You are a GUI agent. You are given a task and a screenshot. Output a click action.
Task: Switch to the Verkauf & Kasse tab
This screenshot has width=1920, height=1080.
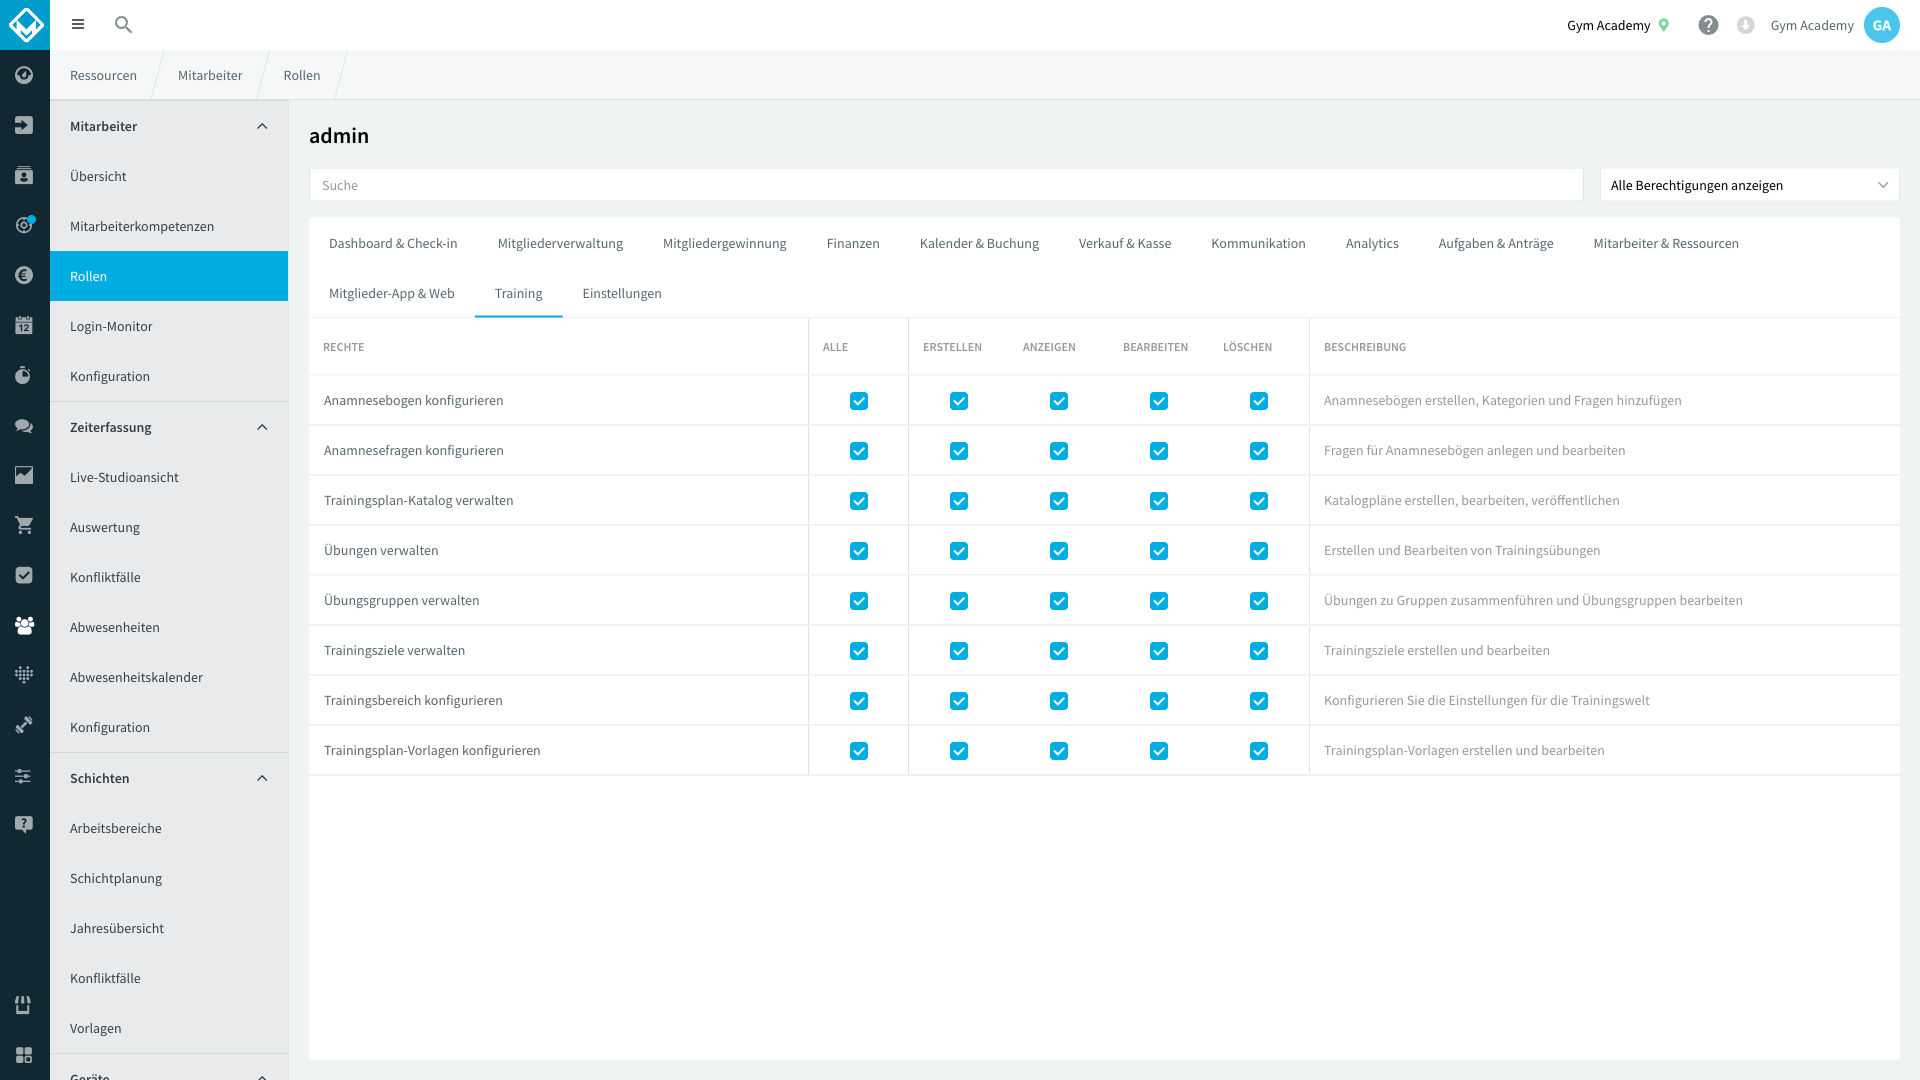point(1125,243)
